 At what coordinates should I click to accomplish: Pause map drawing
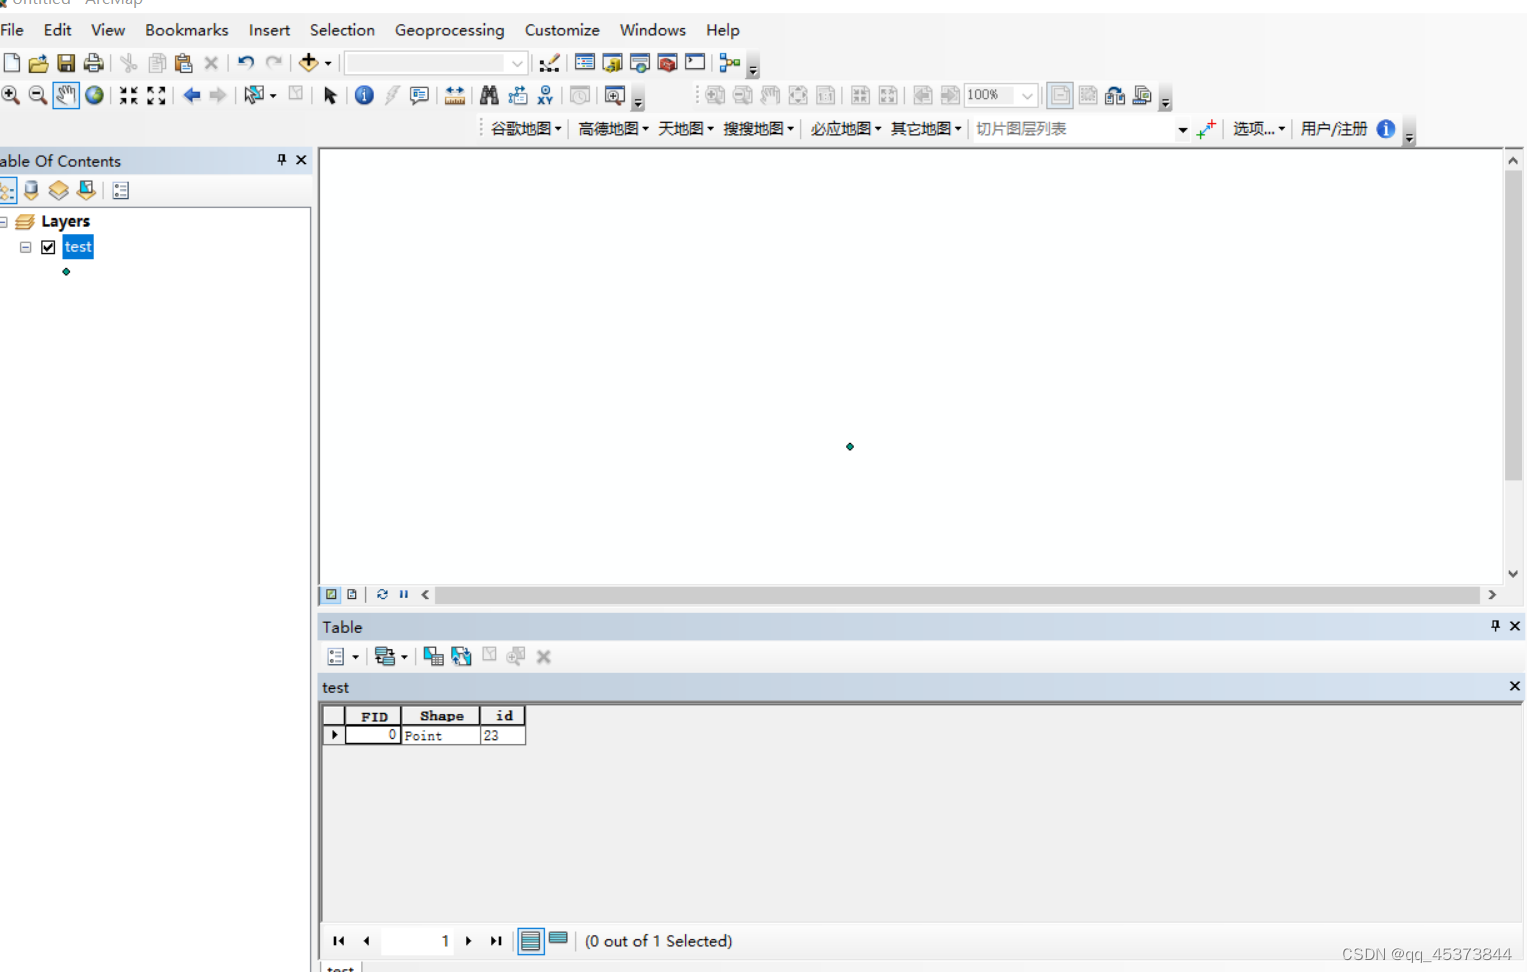404,594
